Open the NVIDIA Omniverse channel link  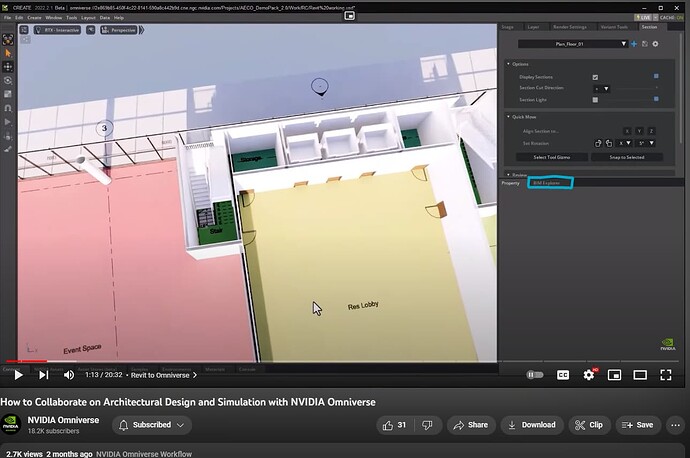[x=63, y=420]
